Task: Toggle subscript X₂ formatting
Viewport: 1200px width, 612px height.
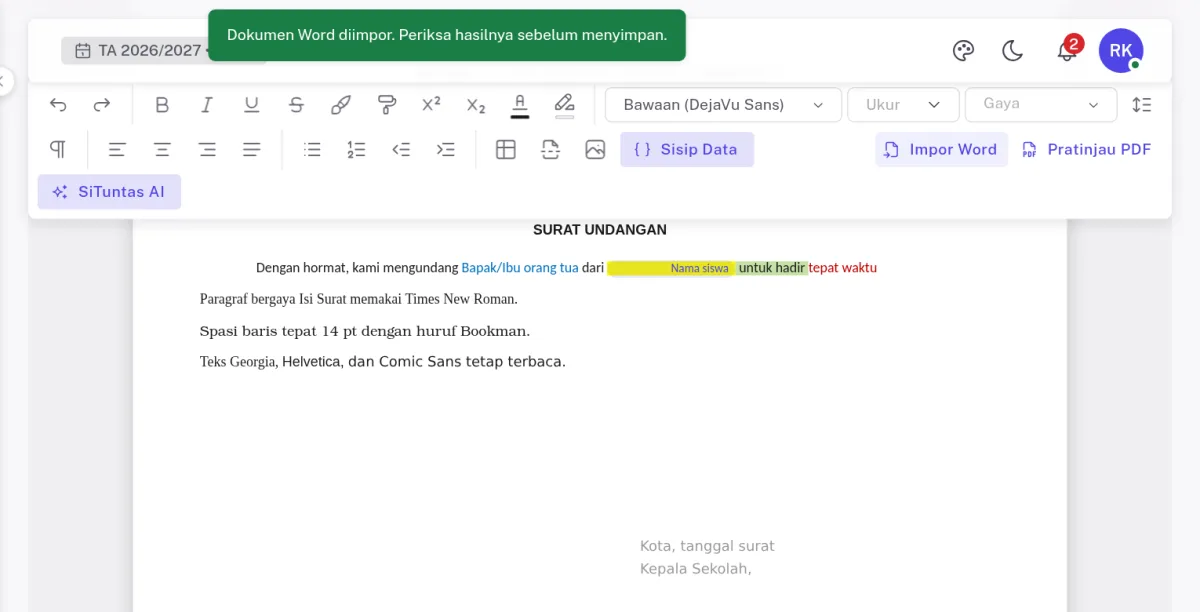Action: click(x=476, y=105)
